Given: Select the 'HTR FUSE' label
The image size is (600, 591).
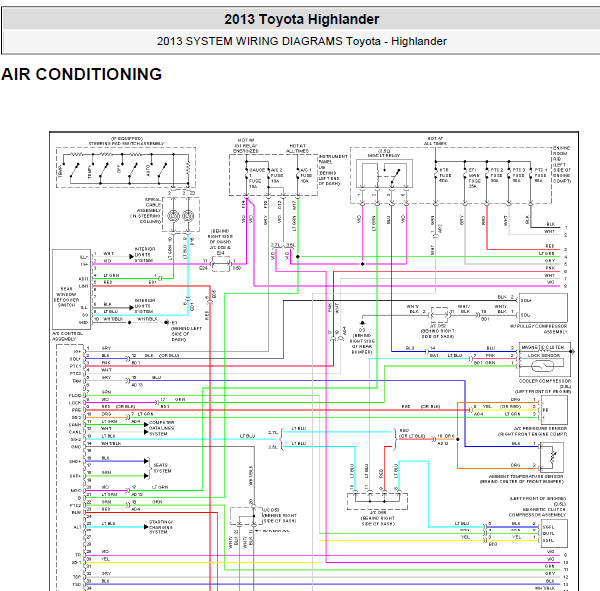Looking at the screenshot, I should [444, 175].
